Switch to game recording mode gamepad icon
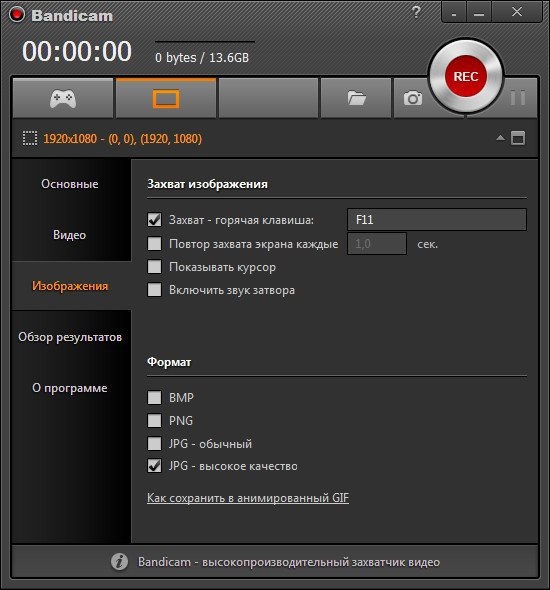The height and width of the screenshot is (590, 550). (63, 99)
